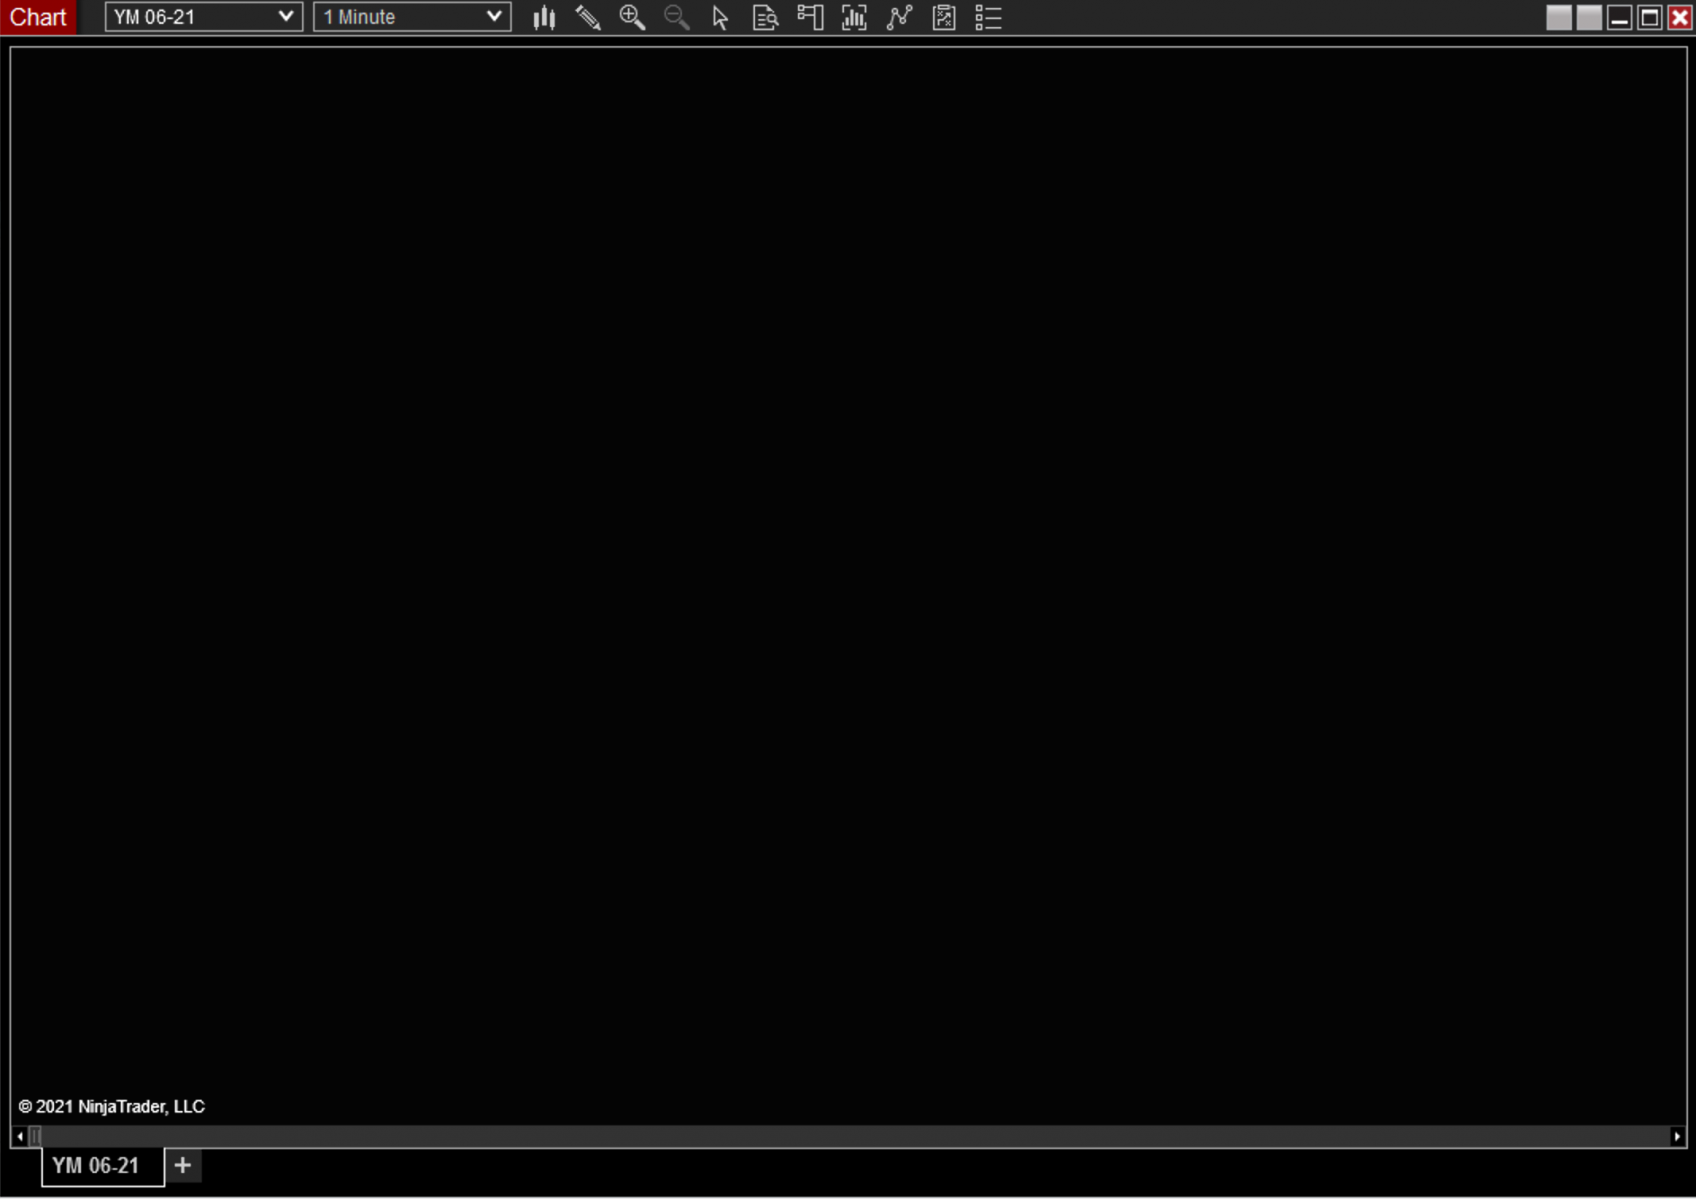Select the YM 06-21 chart tab

(x=96, y=1165)
